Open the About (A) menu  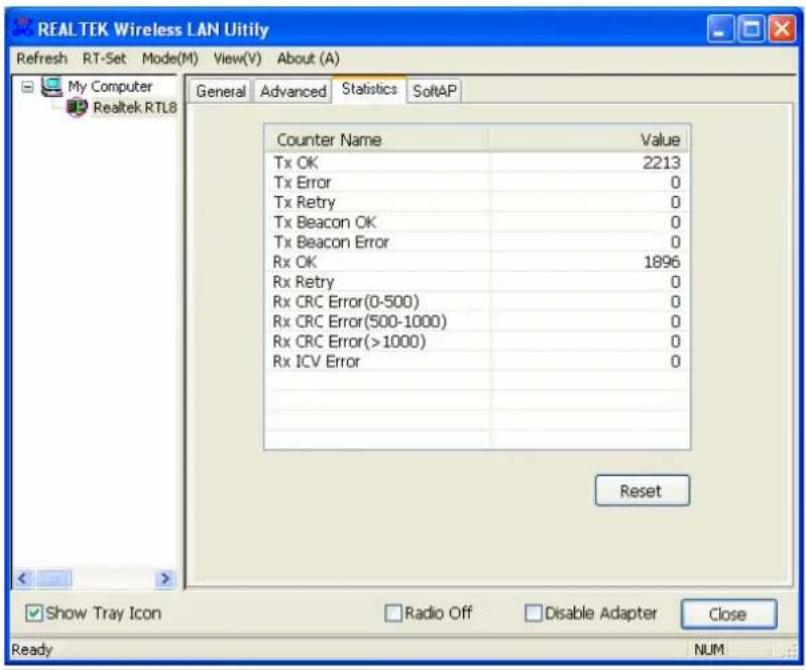point(308,59)
